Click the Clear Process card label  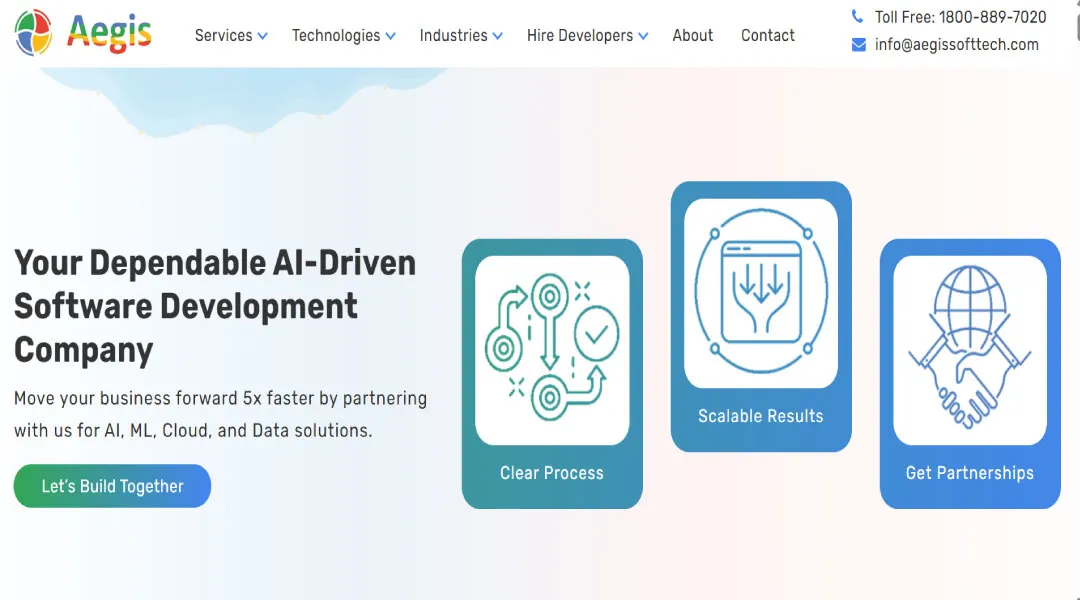pyautogui.click(x=551, y=473)
